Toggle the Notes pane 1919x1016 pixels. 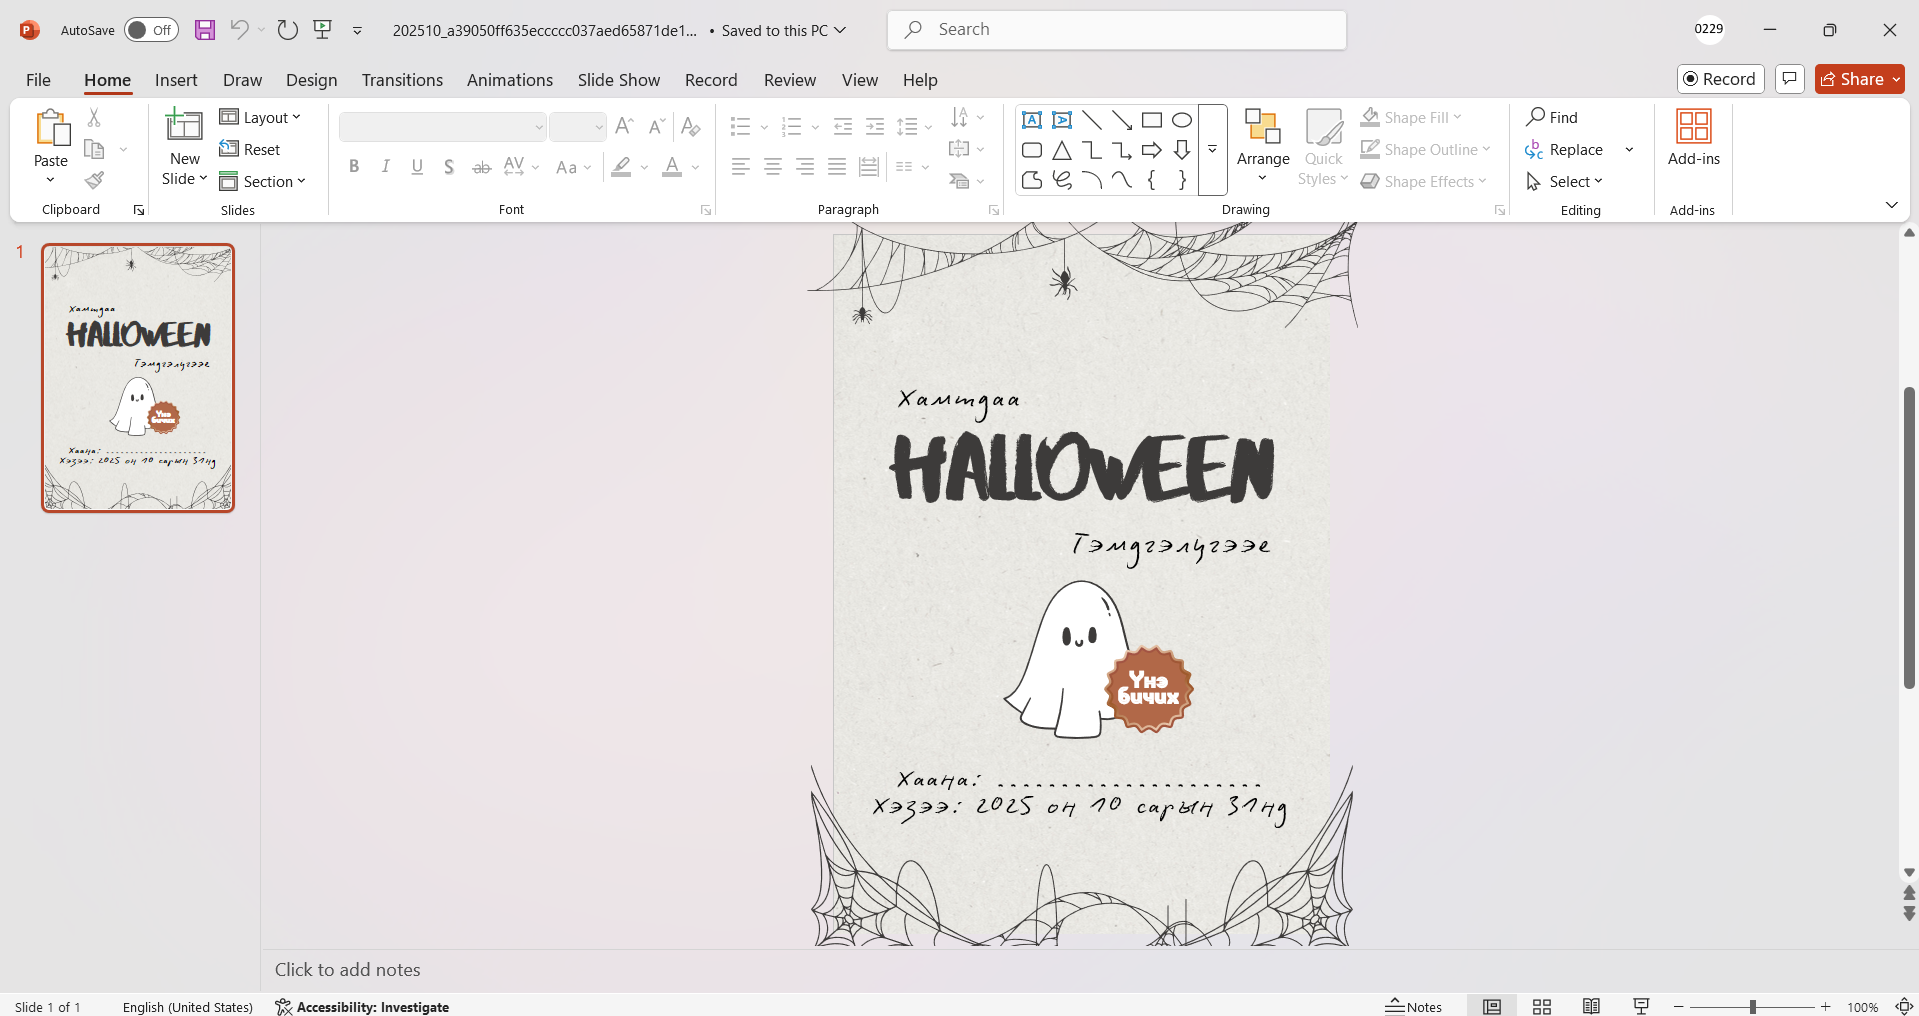[1414, 1006]
